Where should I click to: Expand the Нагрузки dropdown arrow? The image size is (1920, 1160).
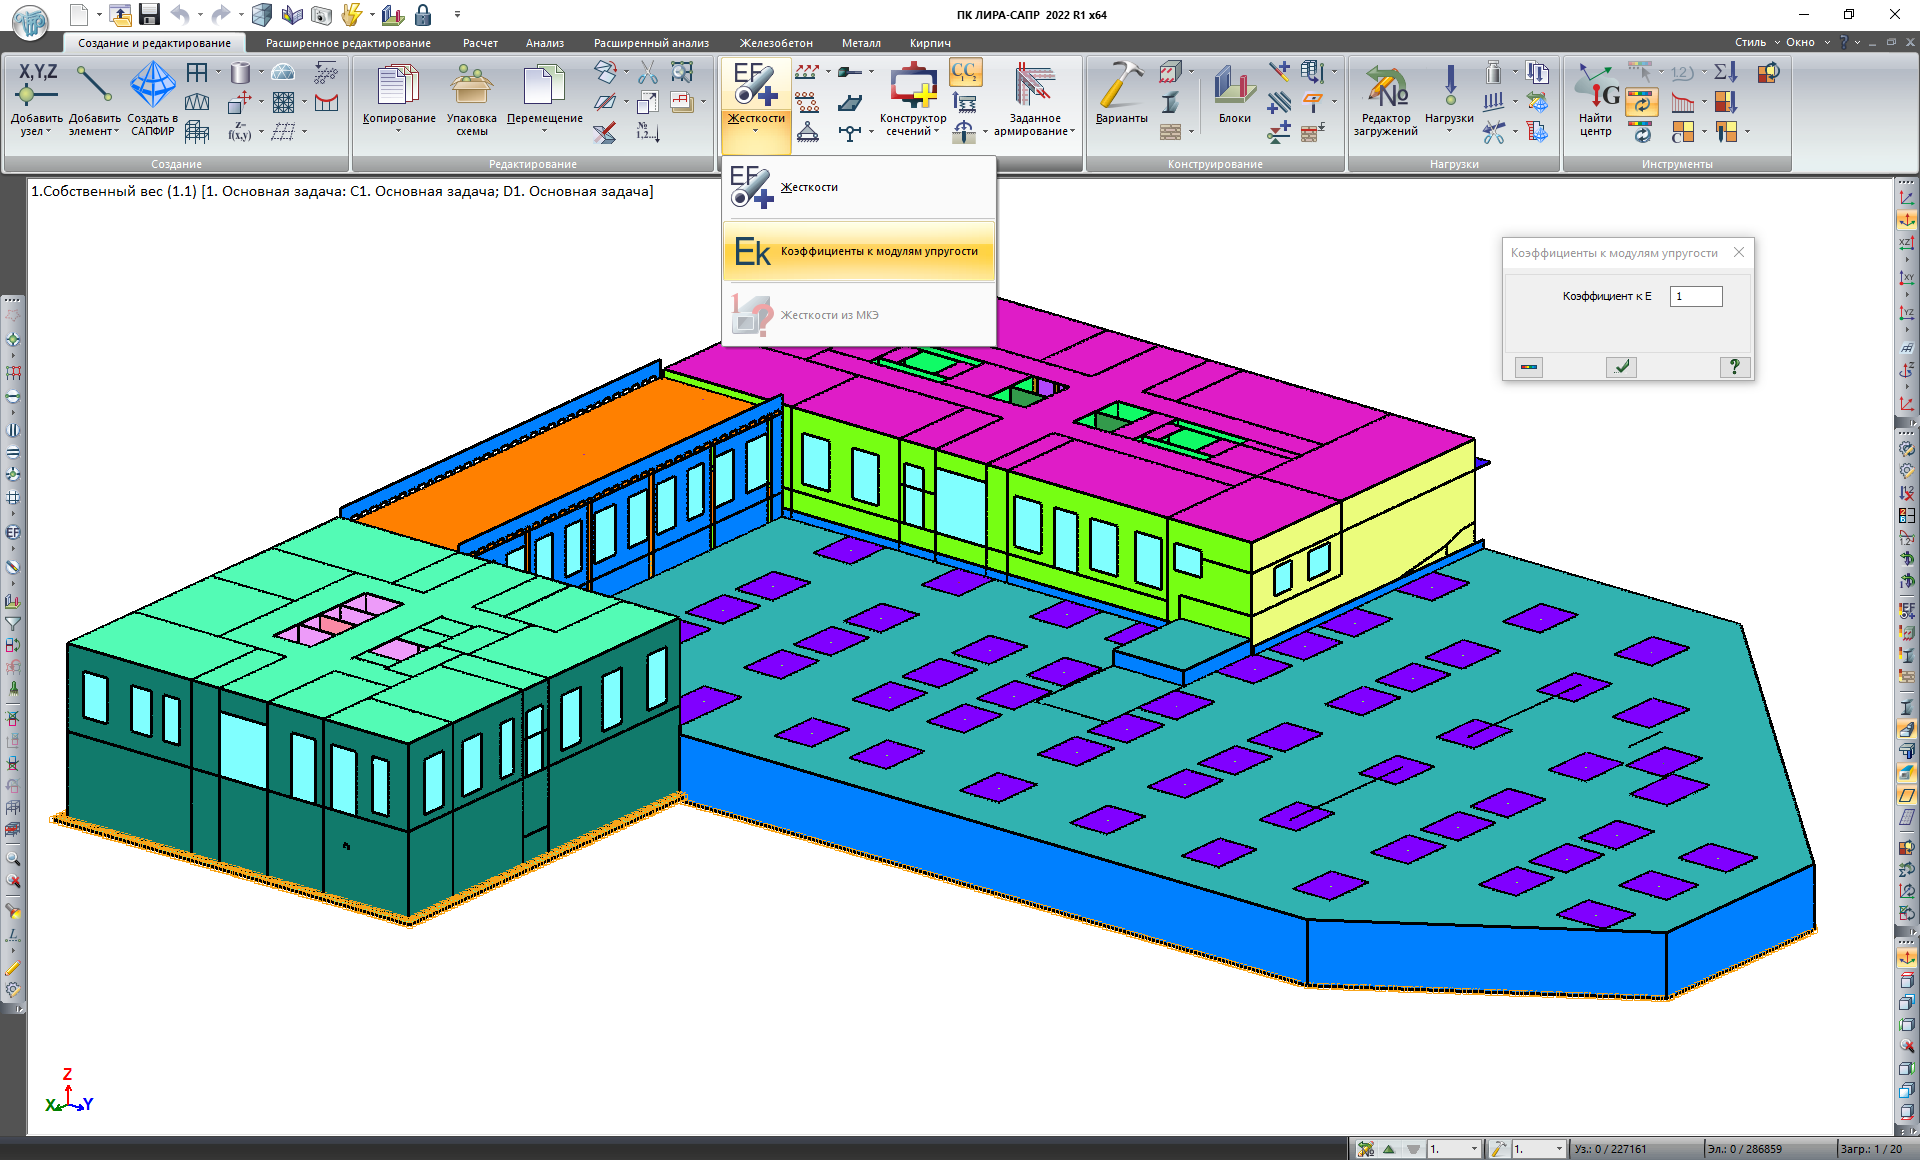pyautogui.click(x=1449, y=131)
